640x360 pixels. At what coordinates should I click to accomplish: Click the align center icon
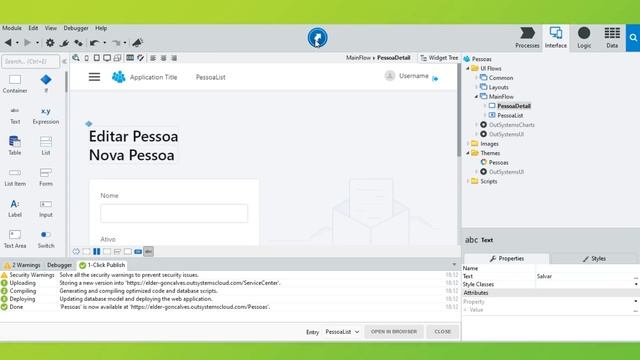point(163,58)
